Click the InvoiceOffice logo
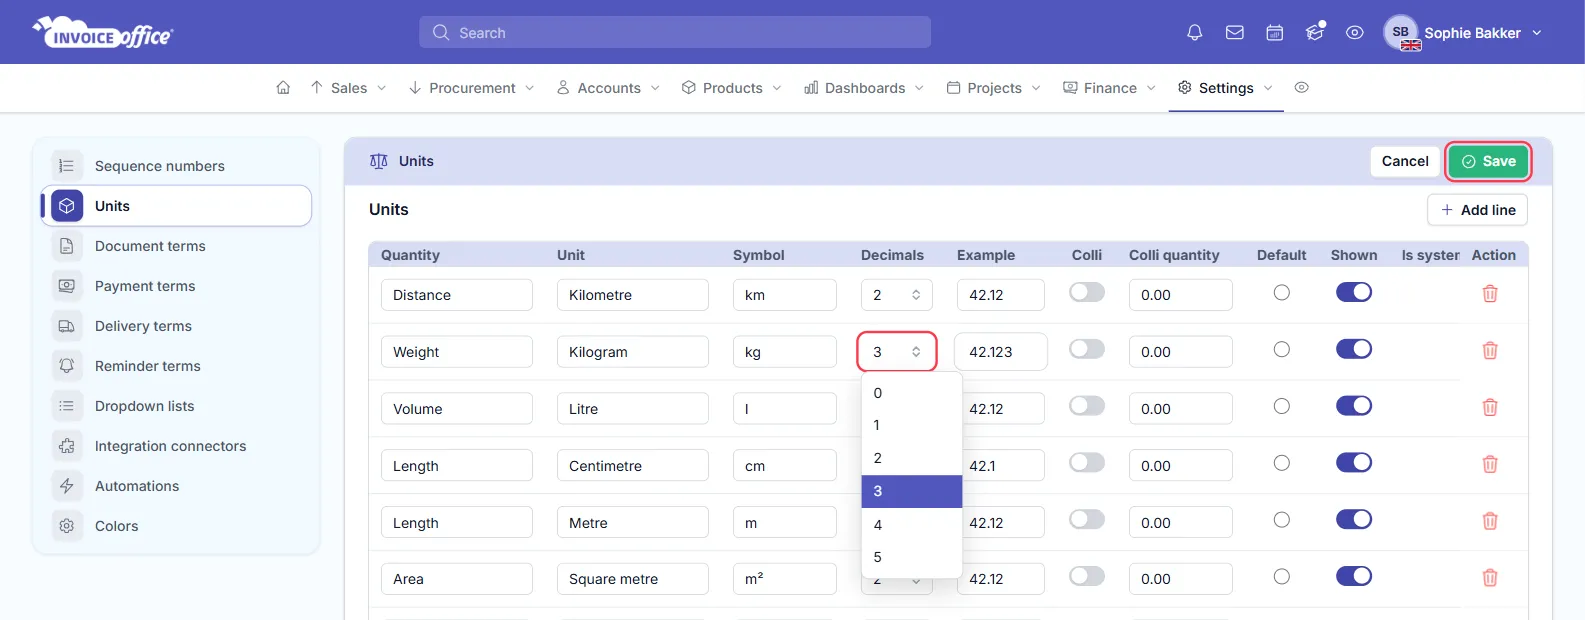 coord(103,33)
